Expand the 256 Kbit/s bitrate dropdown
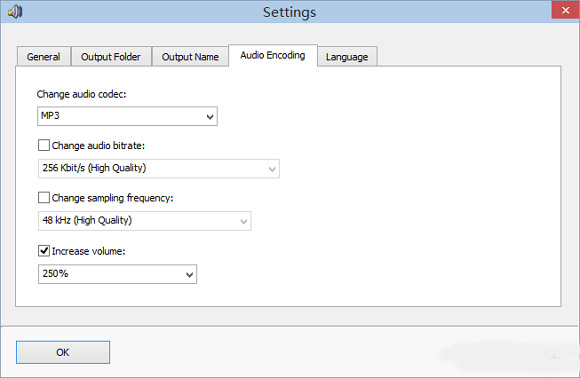The height and width of the screenshot is (378, 580). [x=159, y=169]
